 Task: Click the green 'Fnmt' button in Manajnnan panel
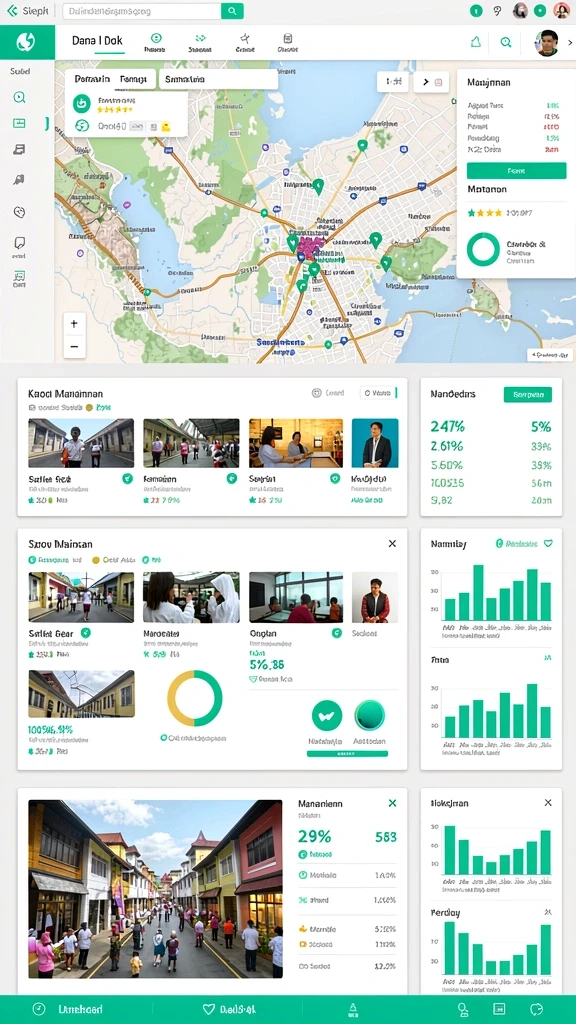(516, 170)
